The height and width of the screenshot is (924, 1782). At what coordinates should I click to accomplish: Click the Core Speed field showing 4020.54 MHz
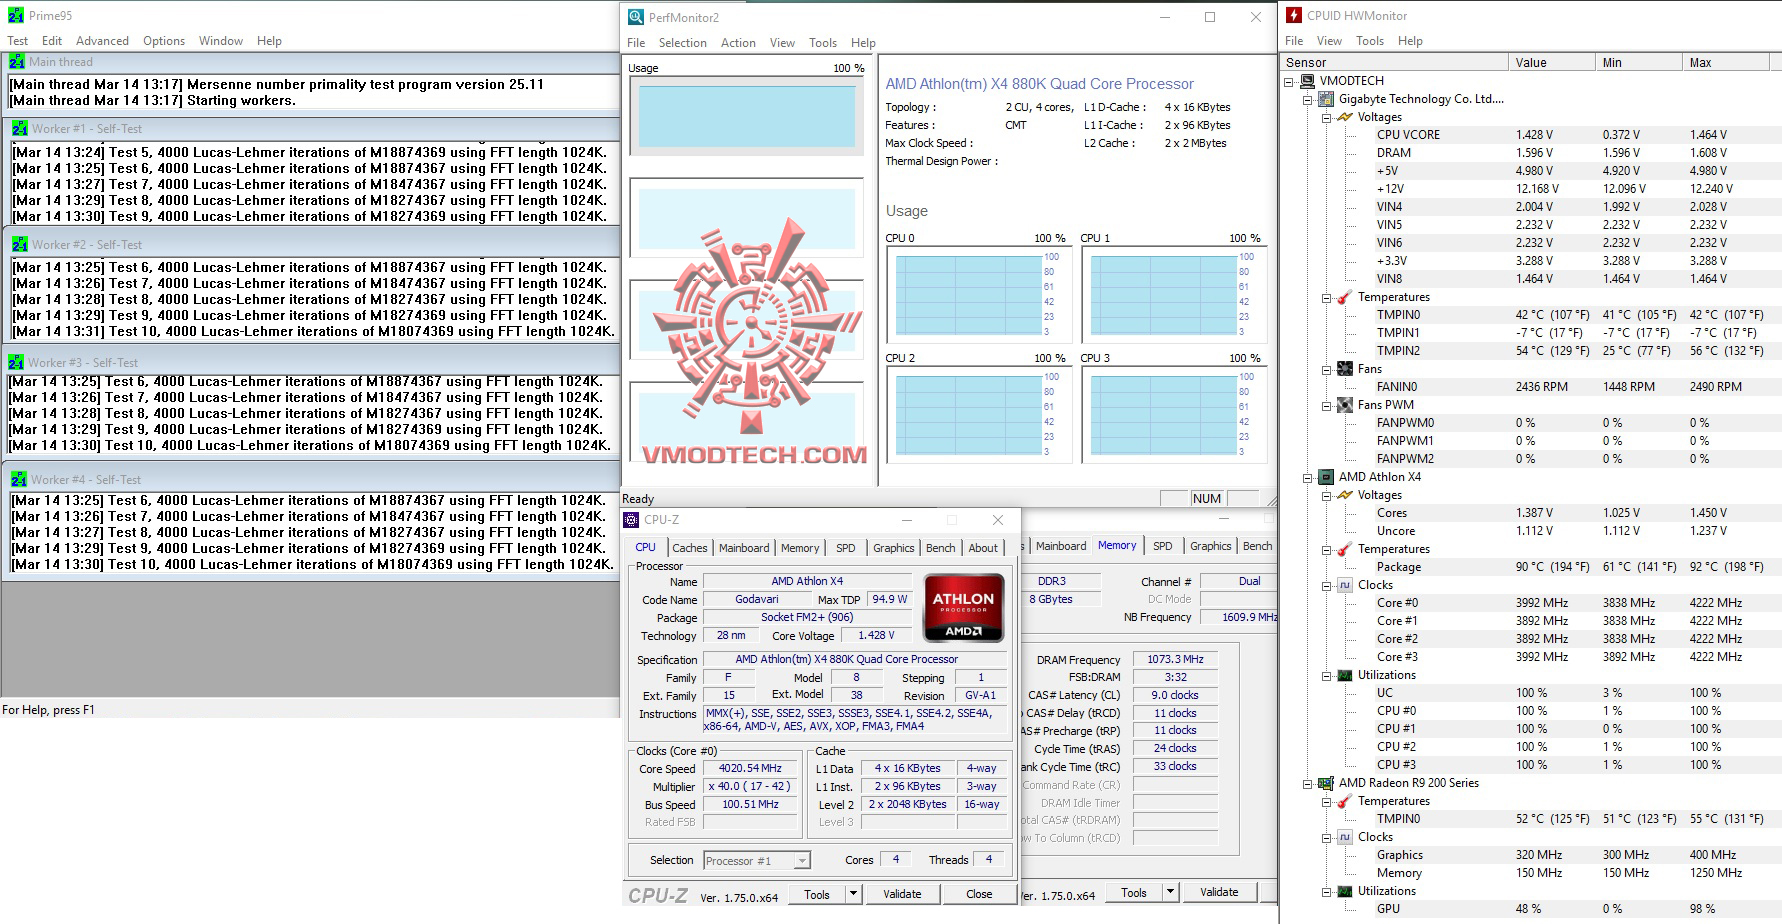tap(750, 769)
